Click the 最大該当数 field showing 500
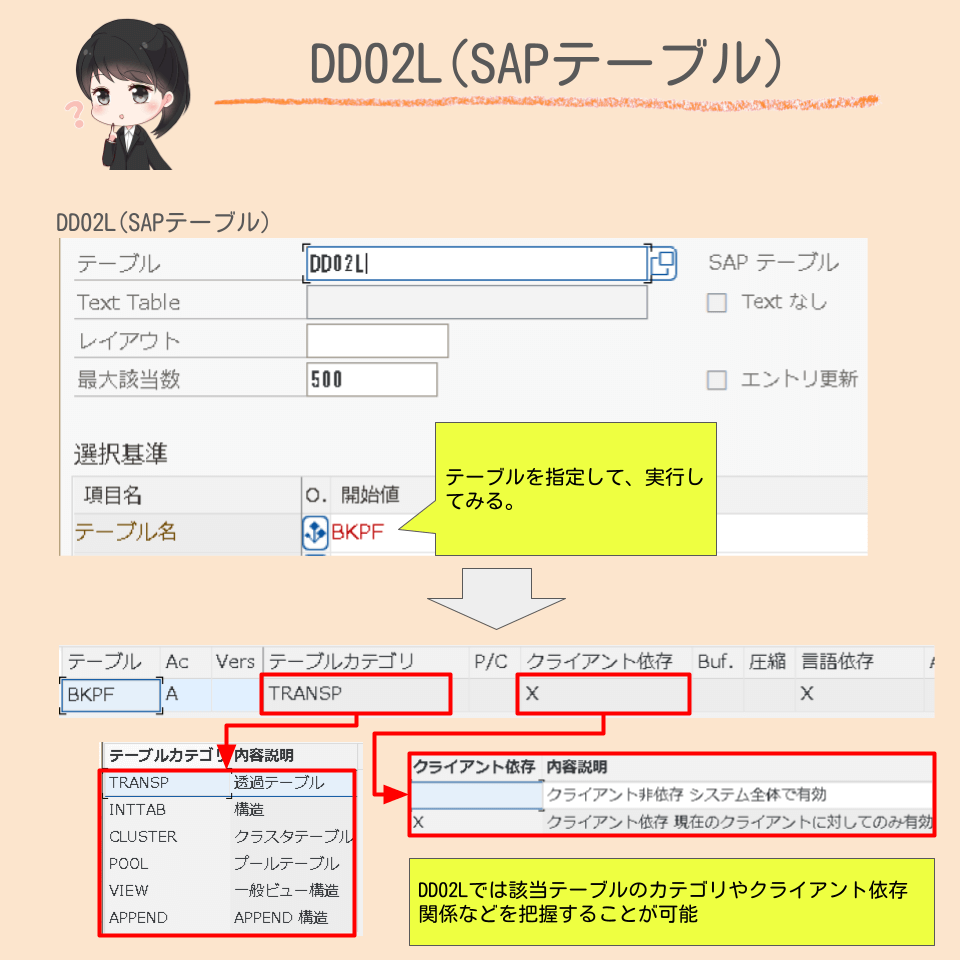This screenshot has width=960, height=960. 373,379
